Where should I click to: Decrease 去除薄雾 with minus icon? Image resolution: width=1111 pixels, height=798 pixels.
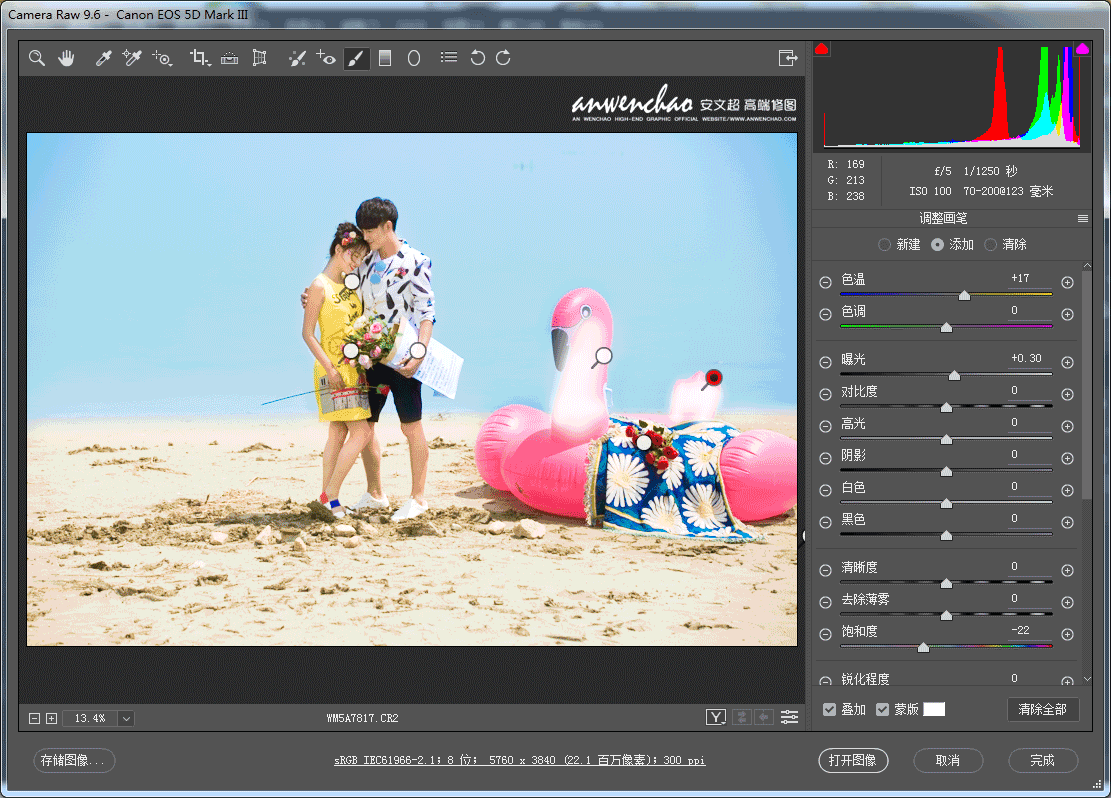pos(825,602)
